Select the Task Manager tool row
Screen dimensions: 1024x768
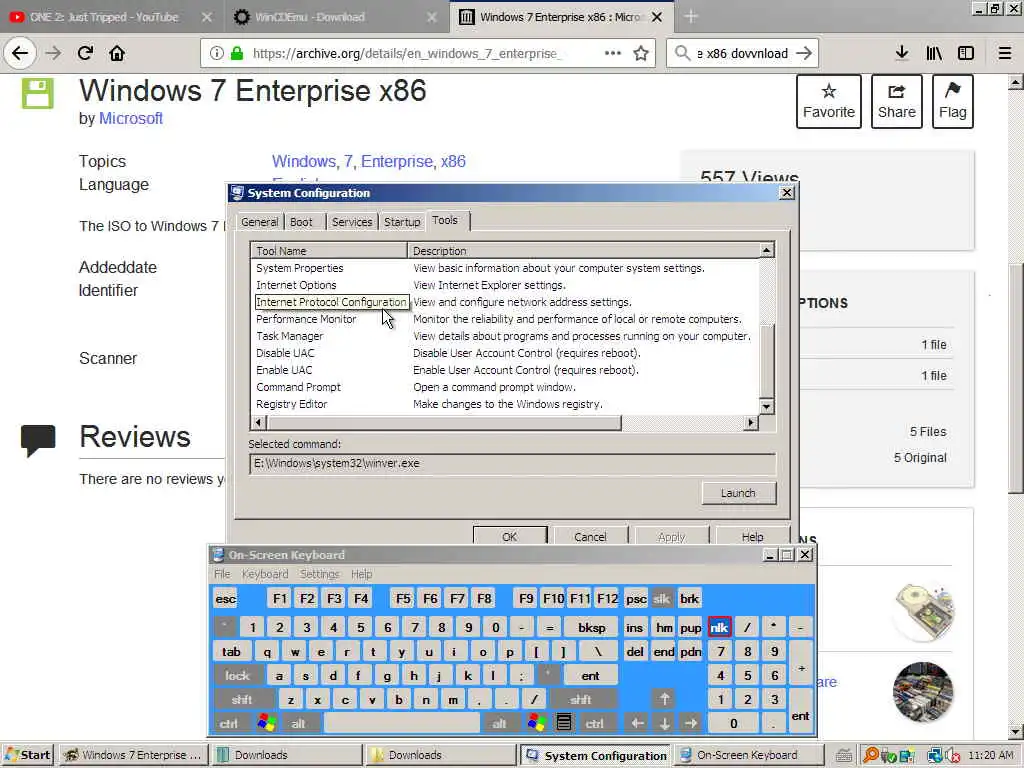(505, 336)
